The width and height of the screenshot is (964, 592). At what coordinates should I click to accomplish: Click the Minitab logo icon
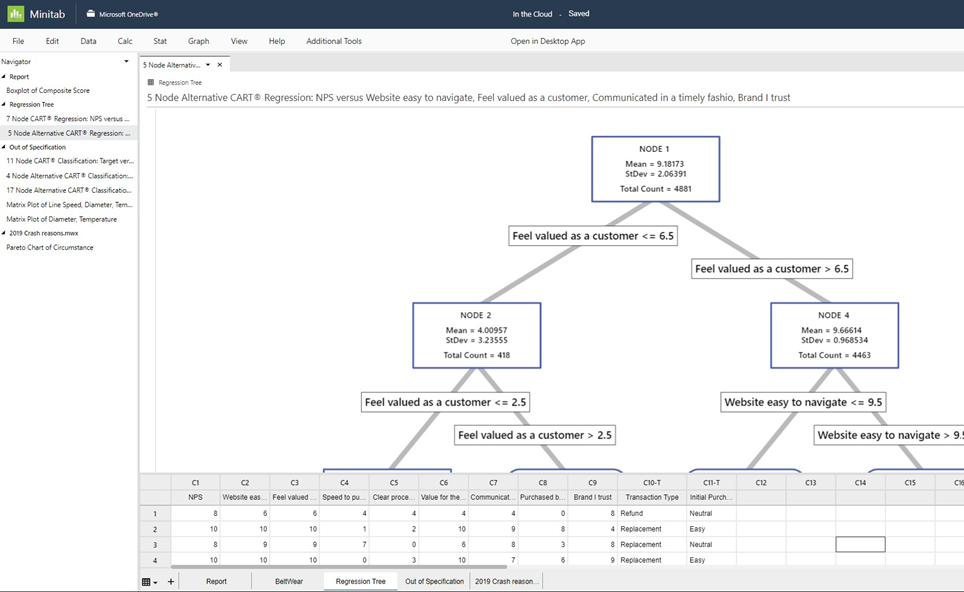tap(15, 14)
